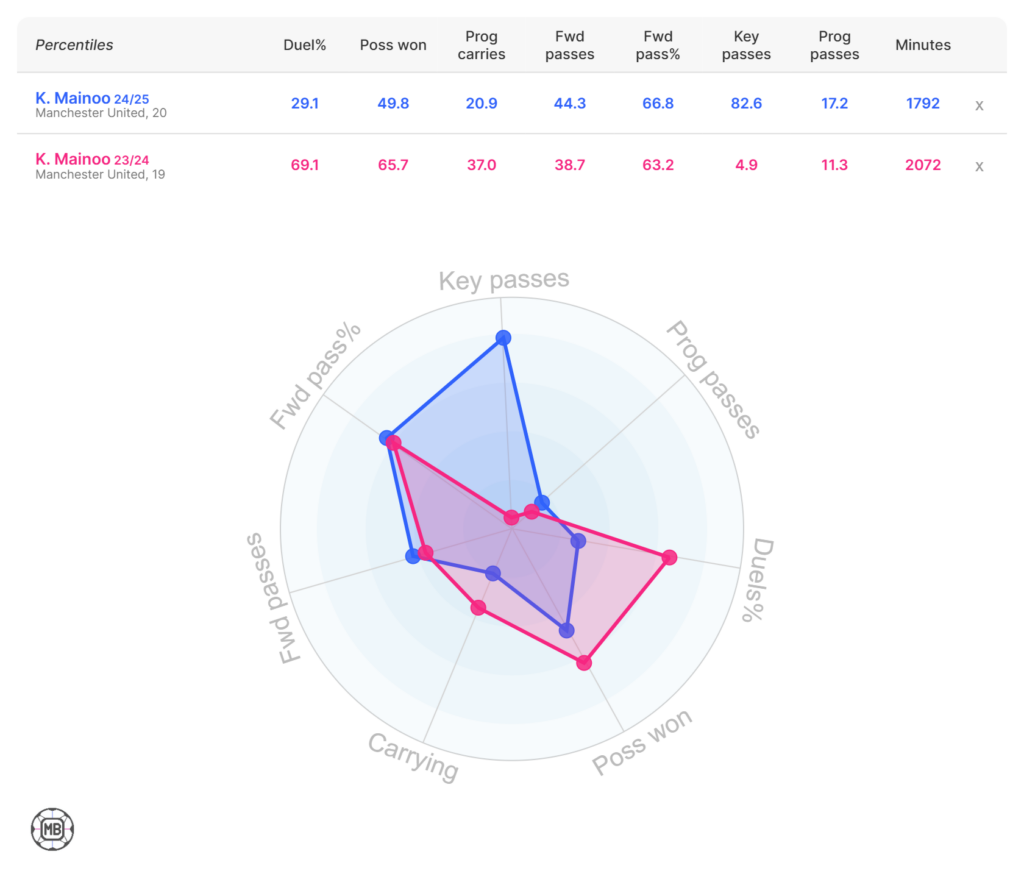Click the Key passes column header
Screen dimensions: 1024x896
[x=746, y=45]
